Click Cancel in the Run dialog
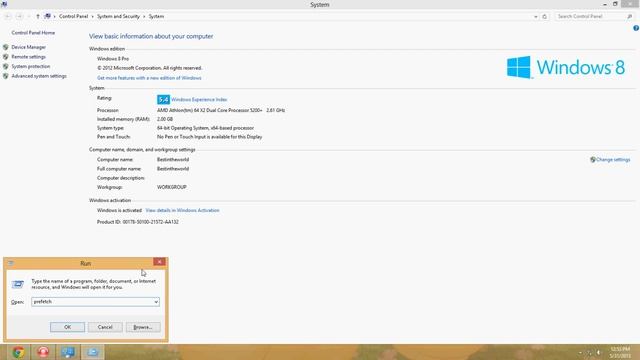Screen dimensions: 640x360 (x=105, y=327)
